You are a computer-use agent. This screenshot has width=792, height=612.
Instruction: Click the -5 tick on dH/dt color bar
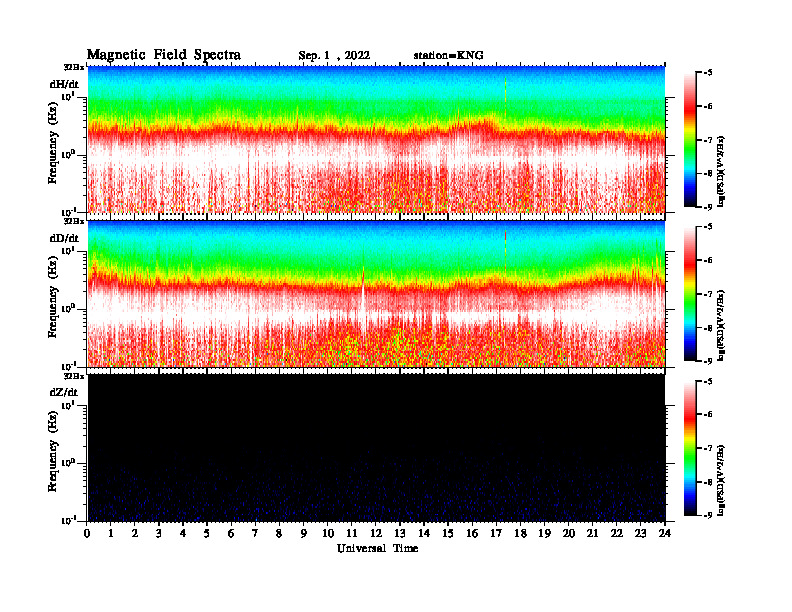click(x=708, y=73)
